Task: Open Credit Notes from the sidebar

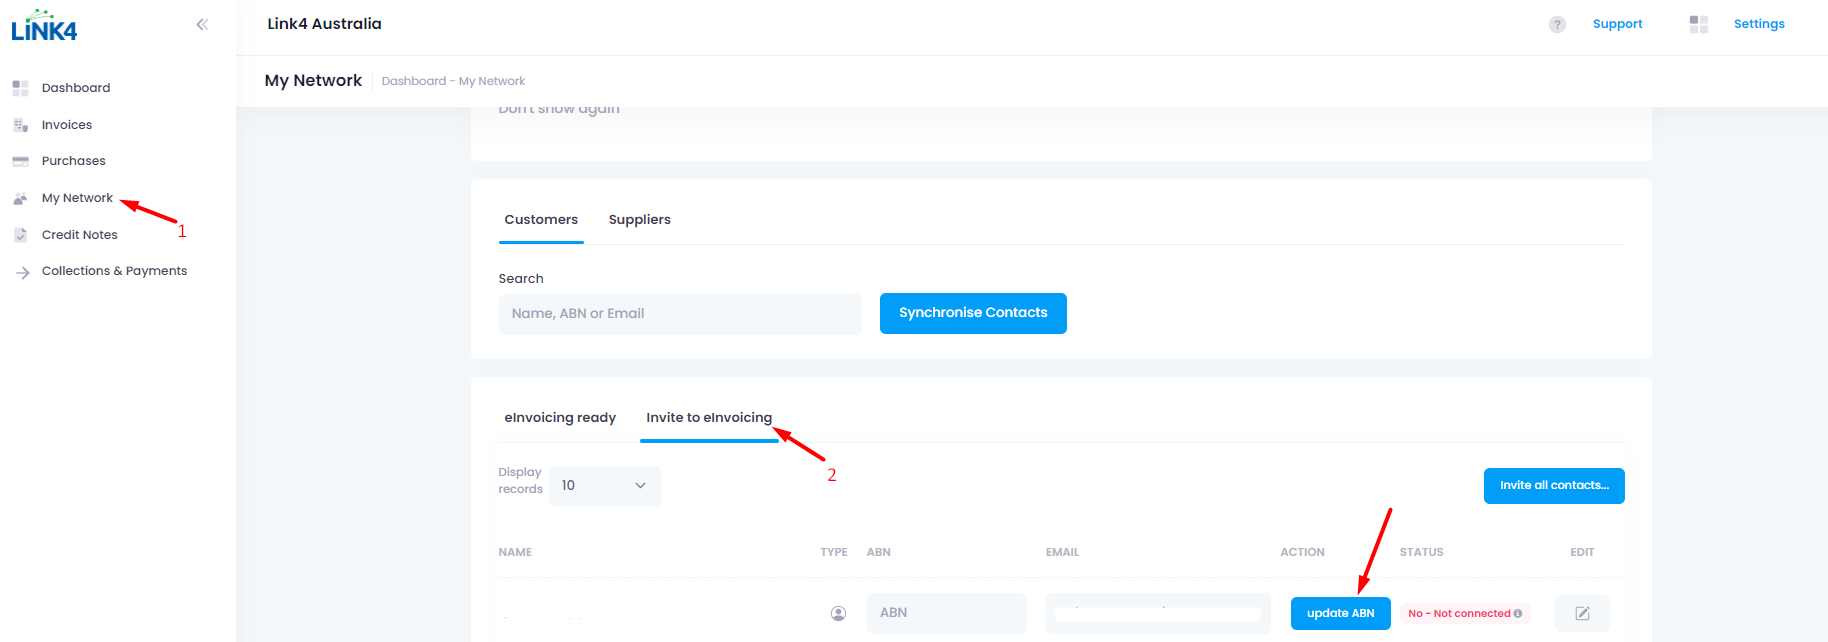Action: coord(80,235)
